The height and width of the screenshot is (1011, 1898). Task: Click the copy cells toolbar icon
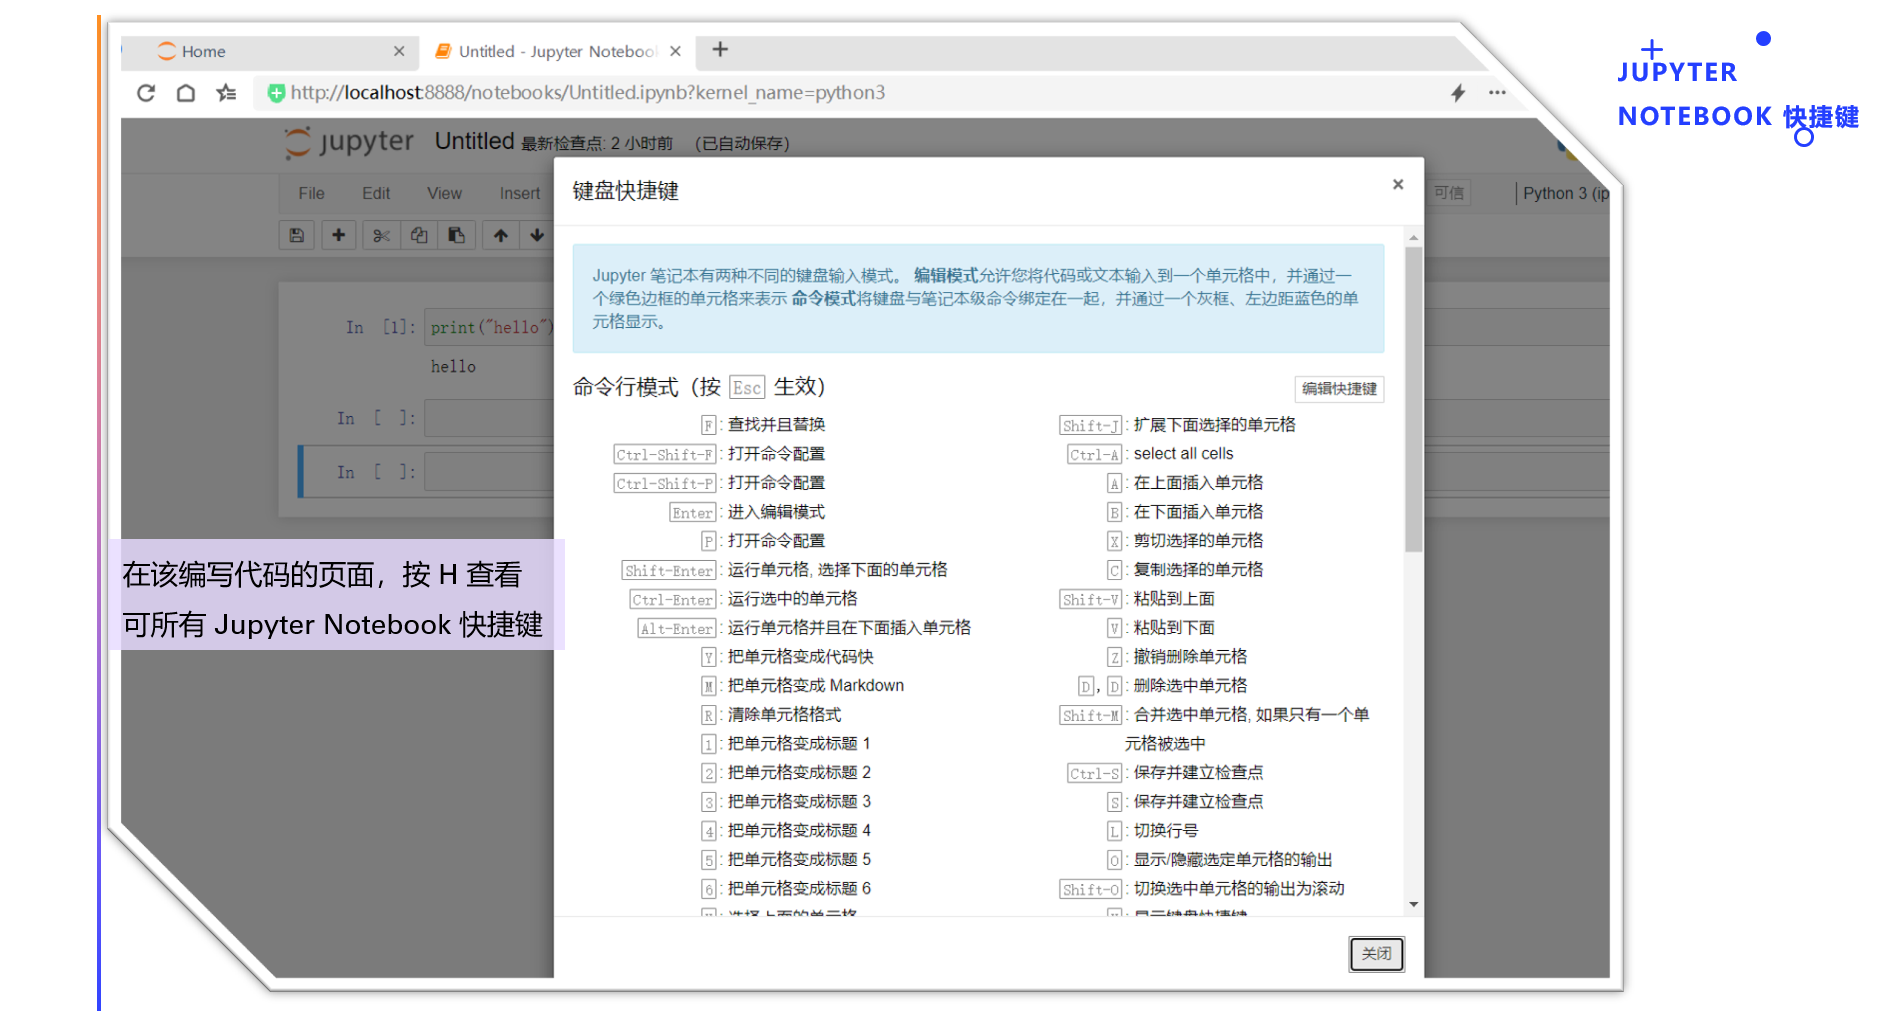[x=419, y=235]
